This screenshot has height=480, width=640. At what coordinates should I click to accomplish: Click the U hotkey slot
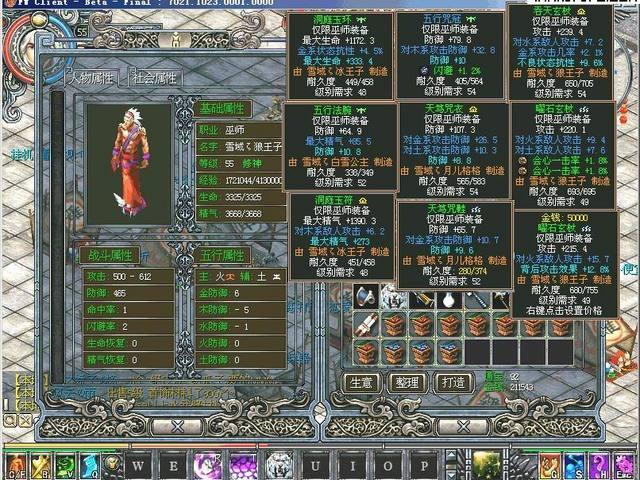pos(315,465)
